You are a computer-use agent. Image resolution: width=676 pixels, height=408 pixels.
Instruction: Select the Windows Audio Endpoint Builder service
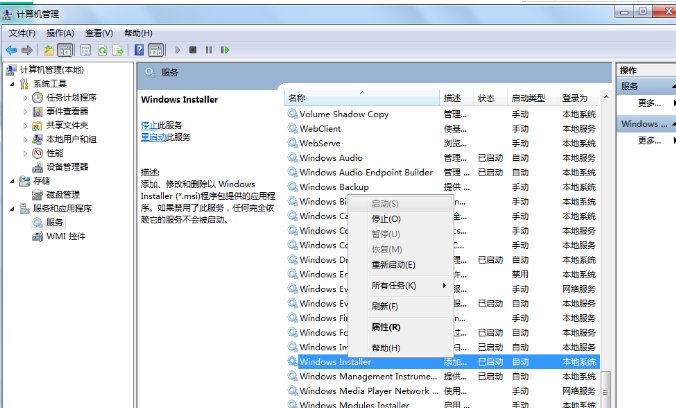click(x=442, y=173)
